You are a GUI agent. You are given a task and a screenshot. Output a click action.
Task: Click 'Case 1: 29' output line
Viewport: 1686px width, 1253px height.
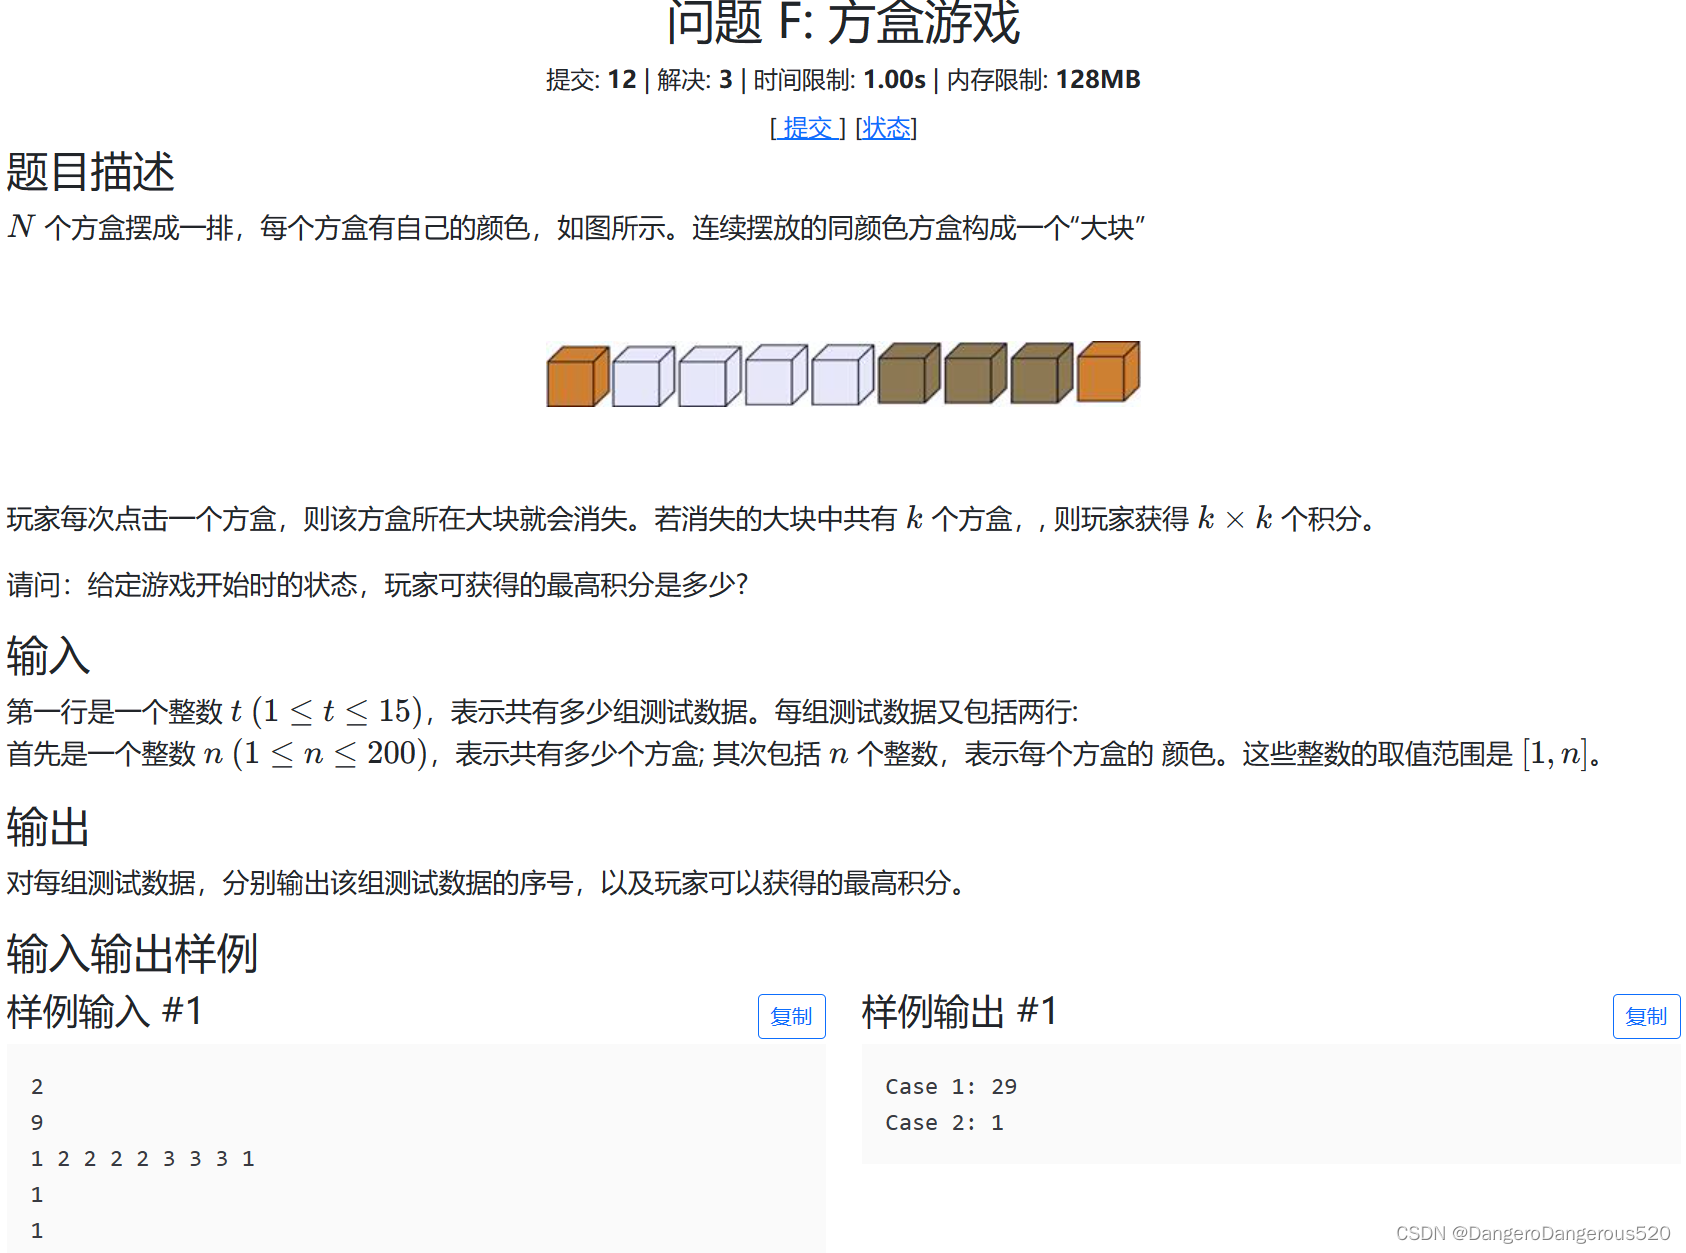tap(951, 1086)
